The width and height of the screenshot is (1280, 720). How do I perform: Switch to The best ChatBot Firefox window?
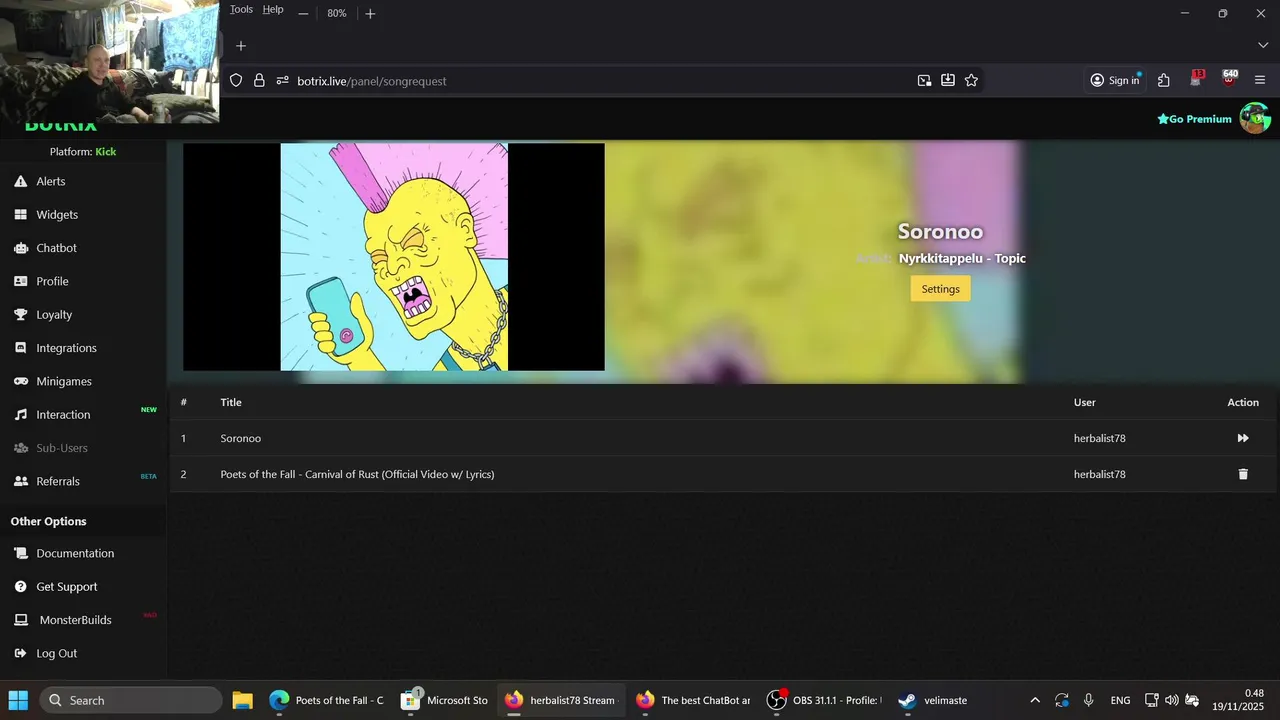[693, 700]
